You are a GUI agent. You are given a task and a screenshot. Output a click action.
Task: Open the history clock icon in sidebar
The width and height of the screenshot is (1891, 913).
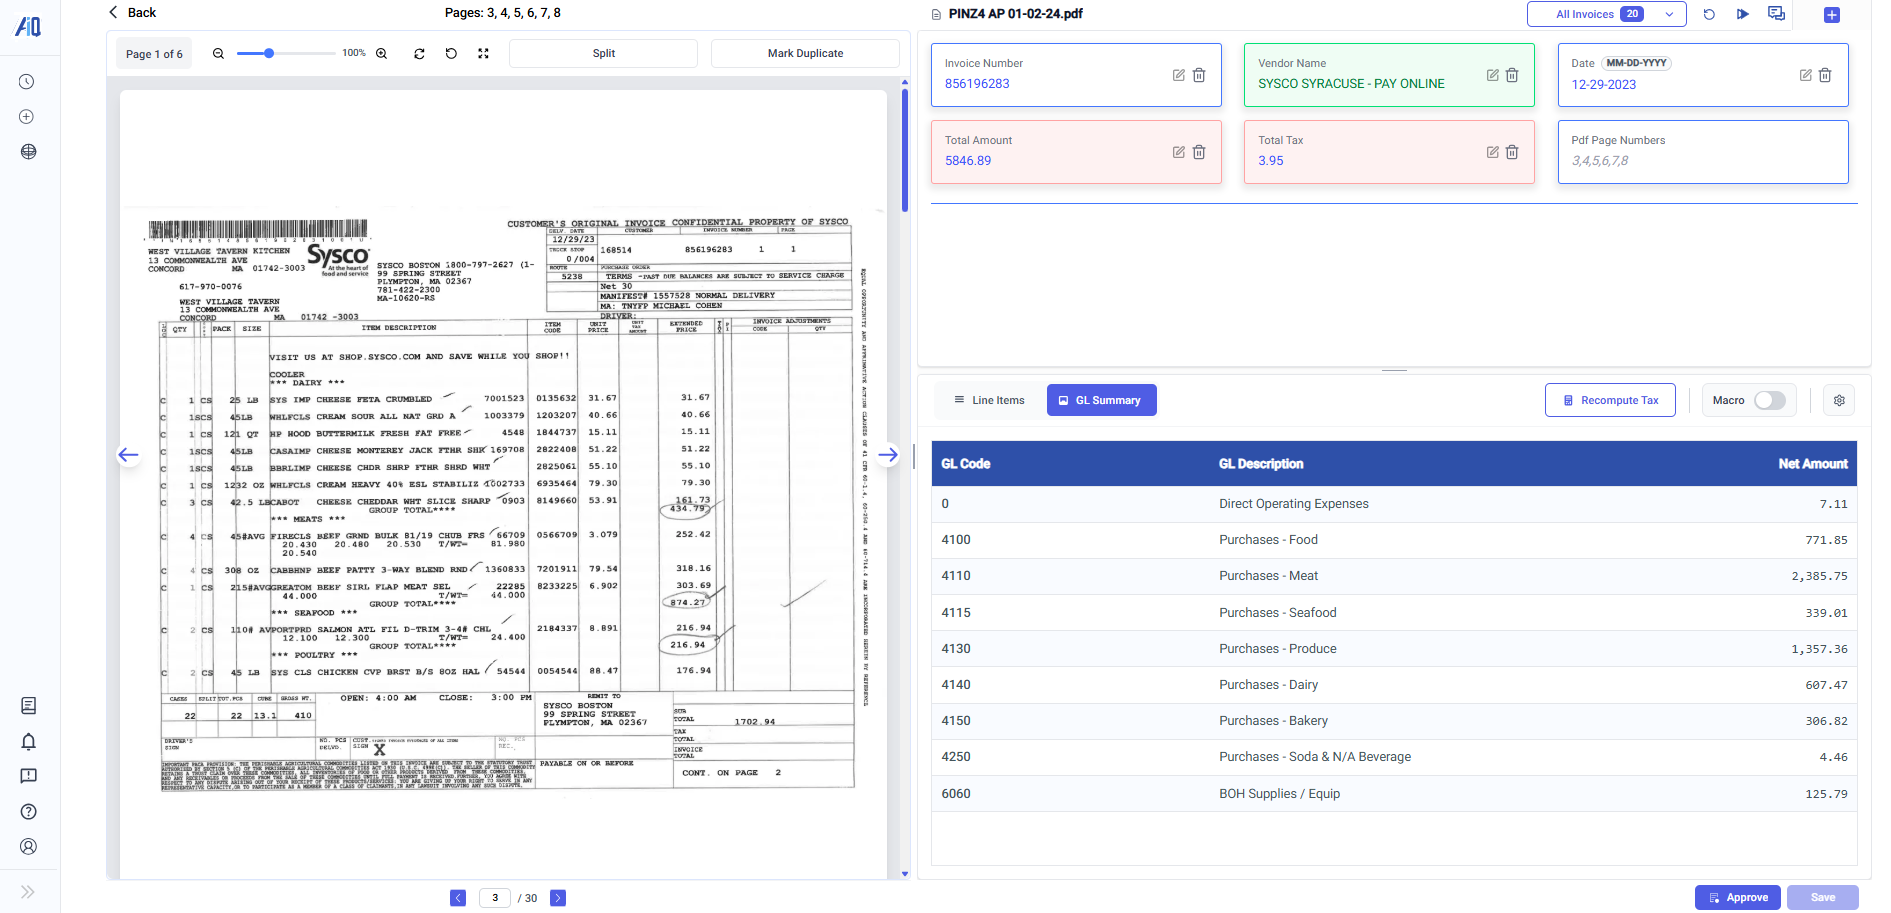click(x=27, y=82)
